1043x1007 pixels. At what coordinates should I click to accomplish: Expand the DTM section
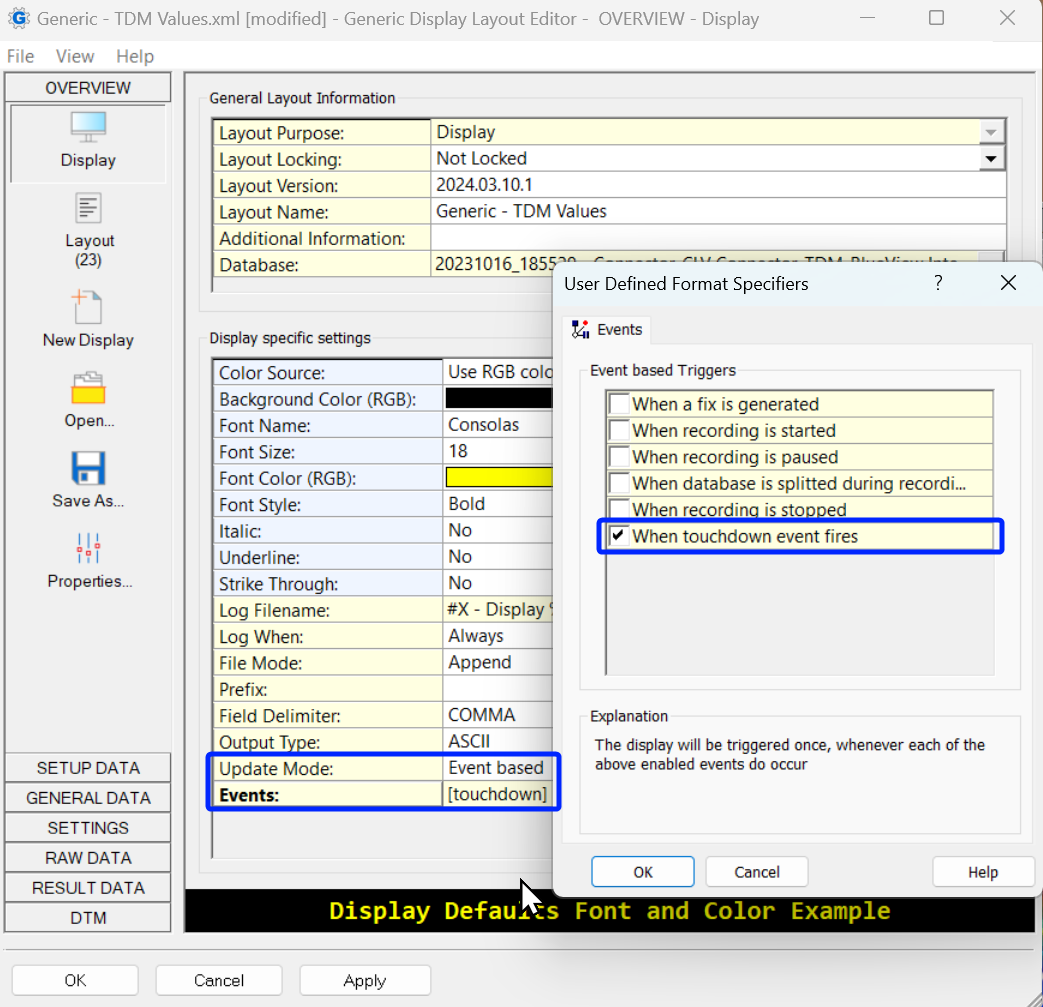pyautogui.click(x=88, y=918)
